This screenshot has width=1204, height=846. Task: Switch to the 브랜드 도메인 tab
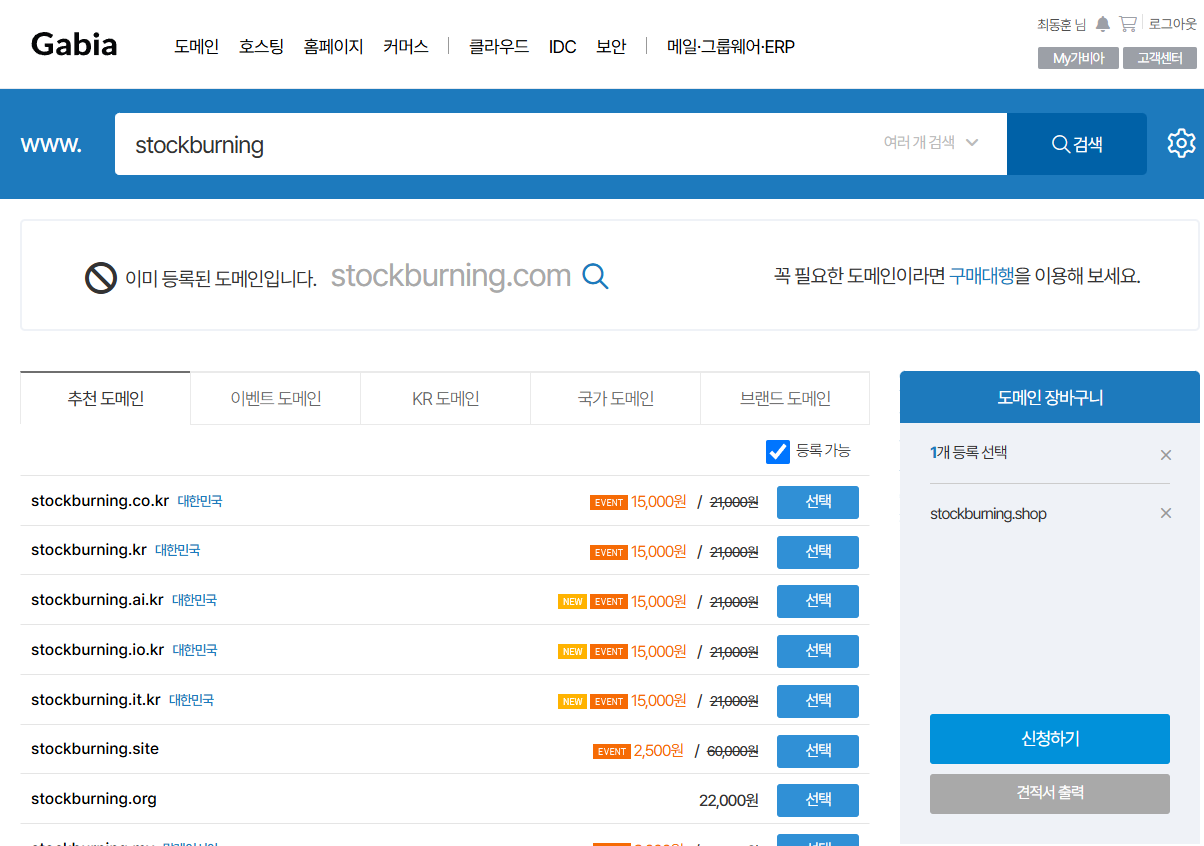[x=785, y=398]
